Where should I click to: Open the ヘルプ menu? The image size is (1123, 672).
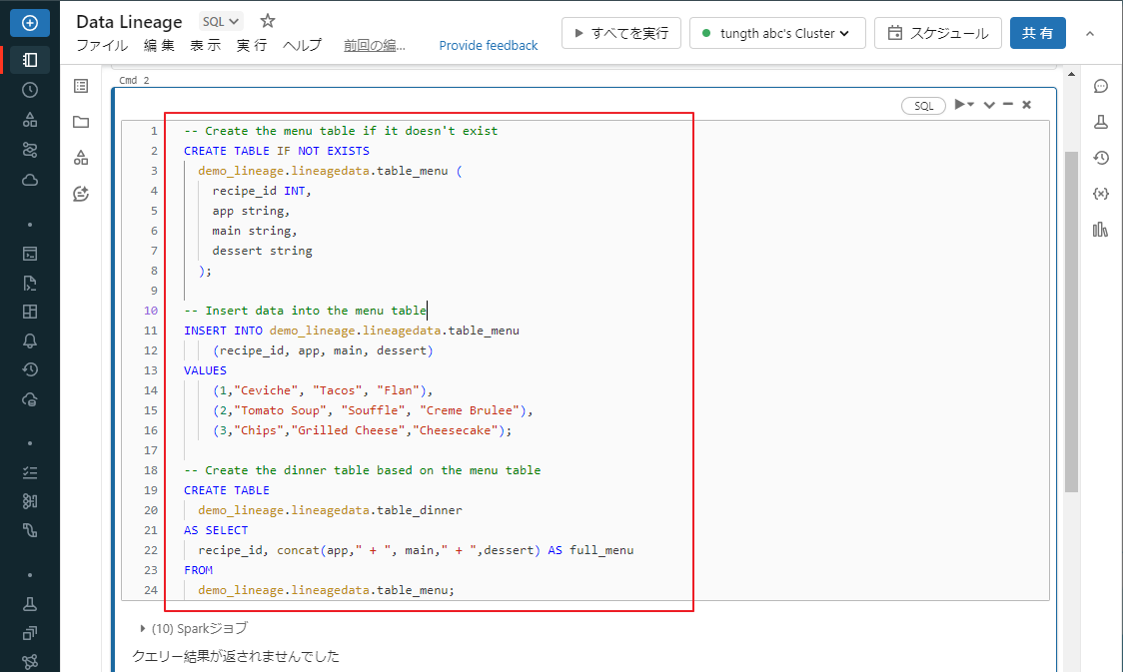(302, 46)
